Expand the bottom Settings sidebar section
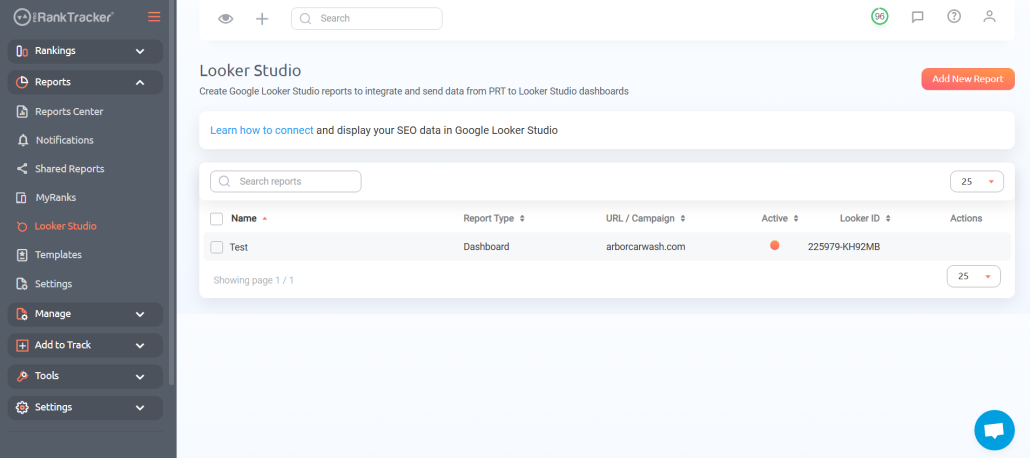This screenshot has width=1030, height=458. coord(85,407)
